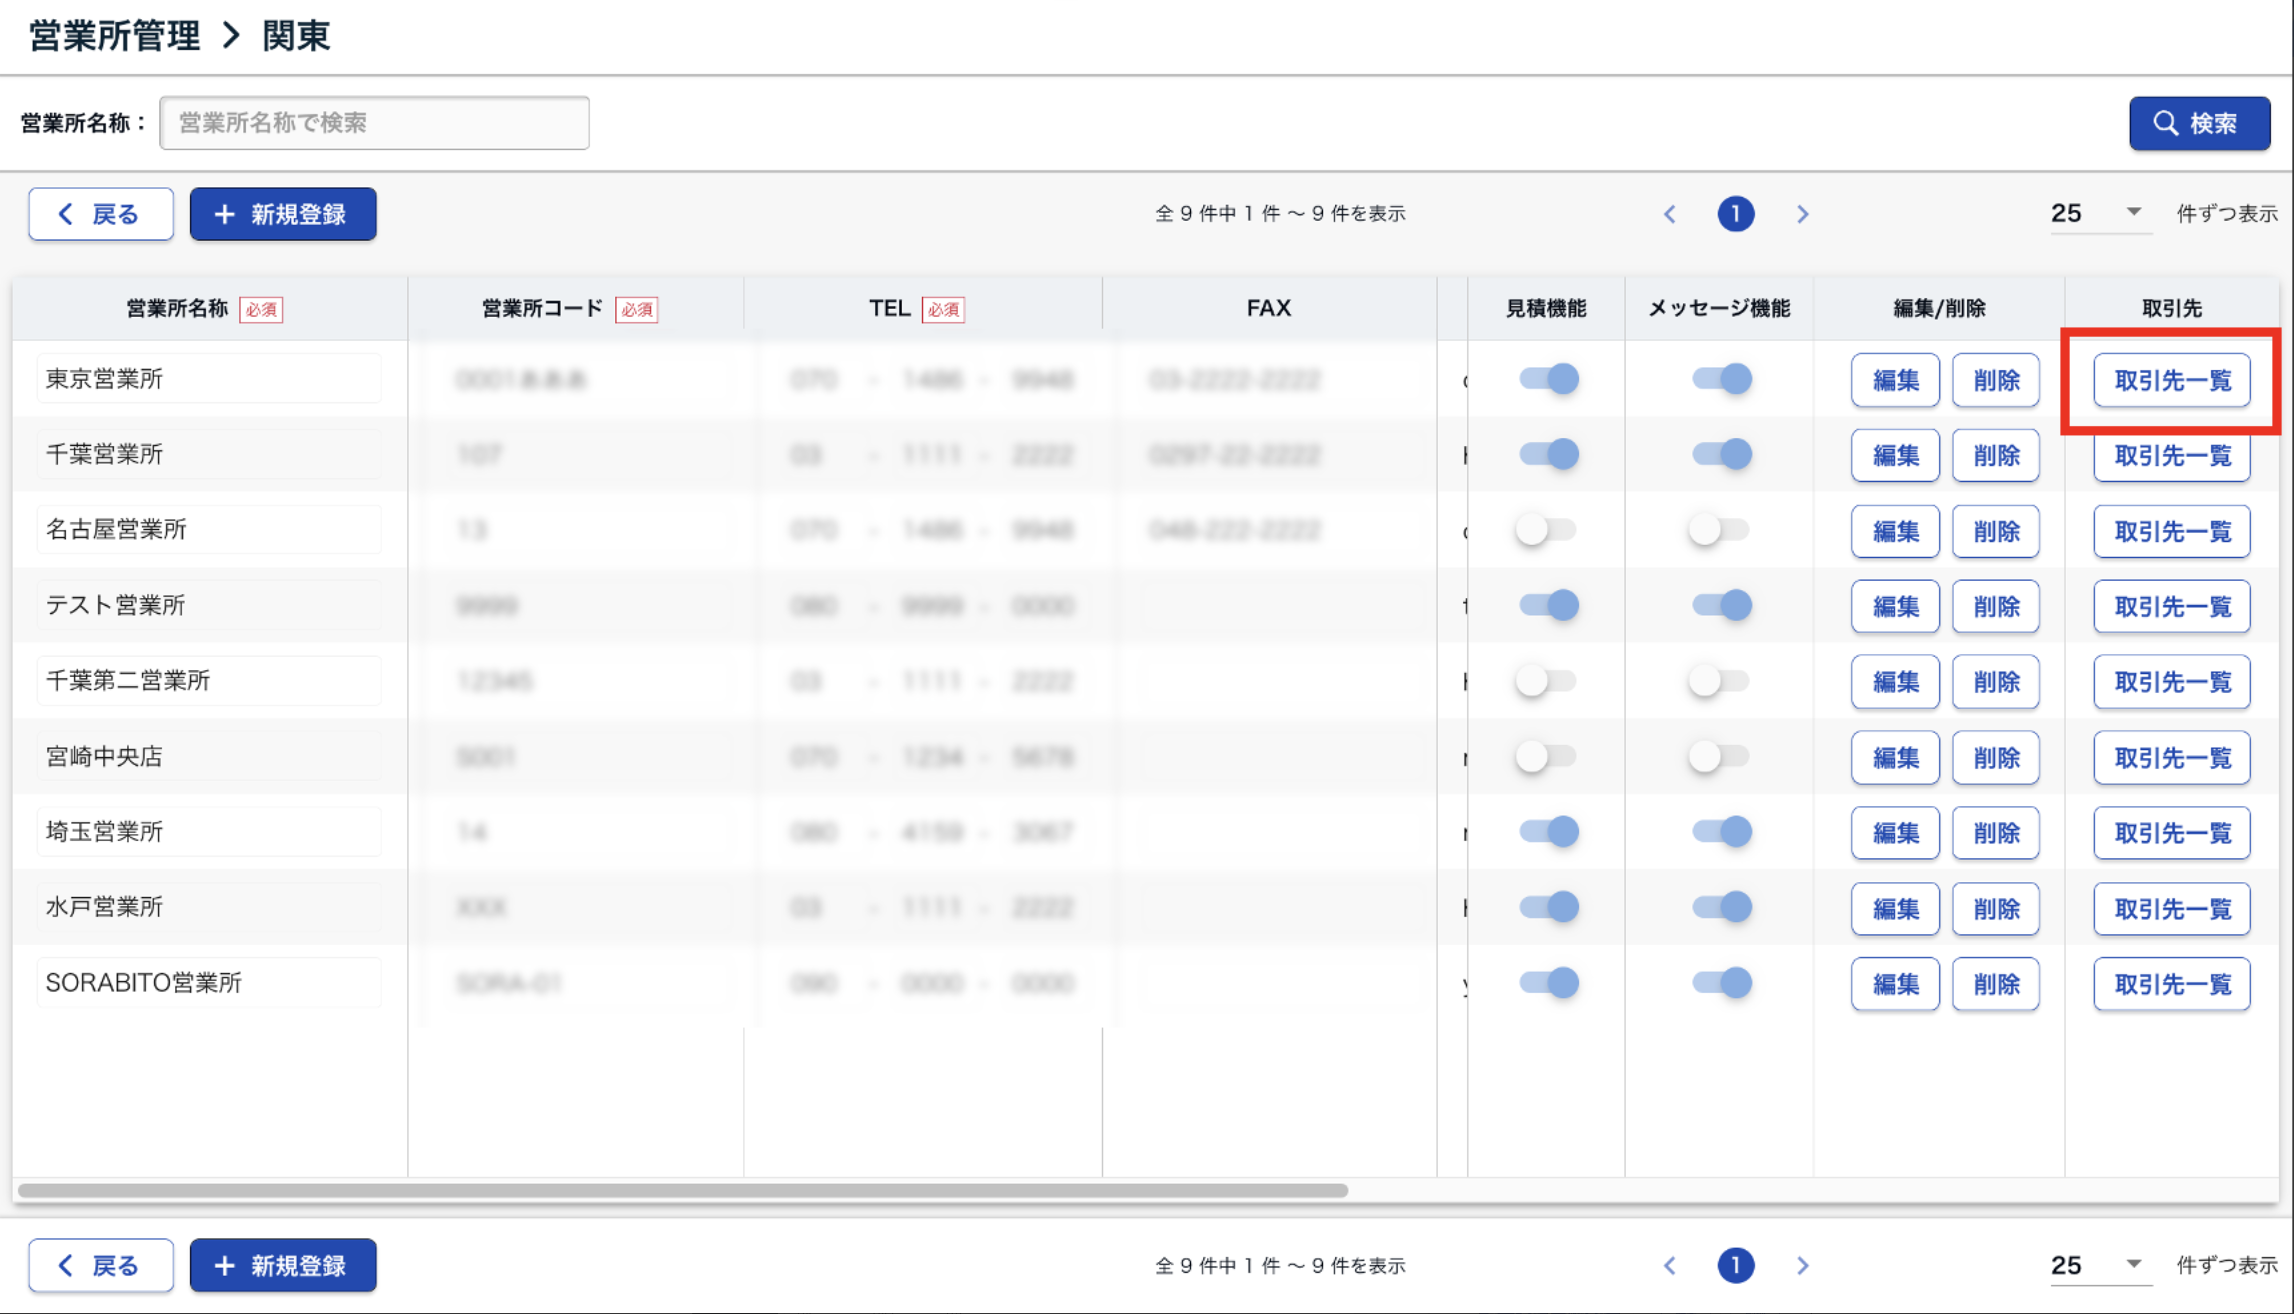Image resolution: width=2294 pixels, height=1314 pixels.
Task: Disable estimate function for 東京営業所
Action: click(x=1548, y=379)
